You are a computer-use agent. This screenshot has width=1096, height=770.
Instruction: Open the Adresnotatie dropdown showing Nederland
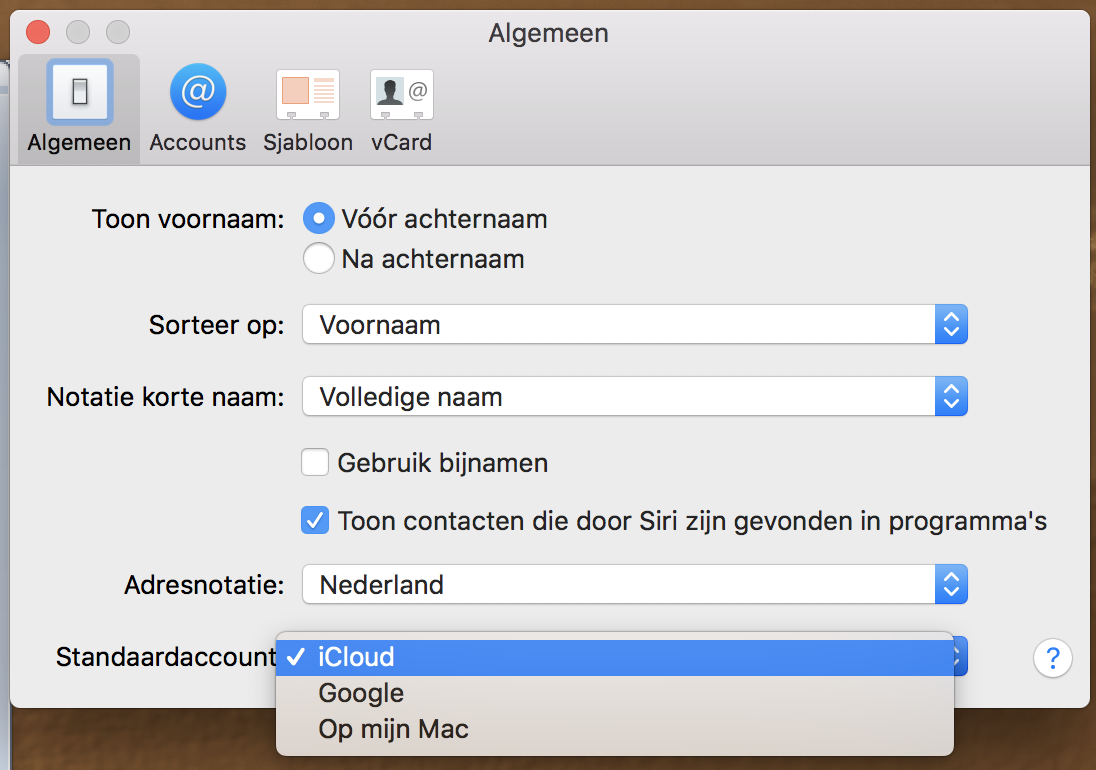634,585
